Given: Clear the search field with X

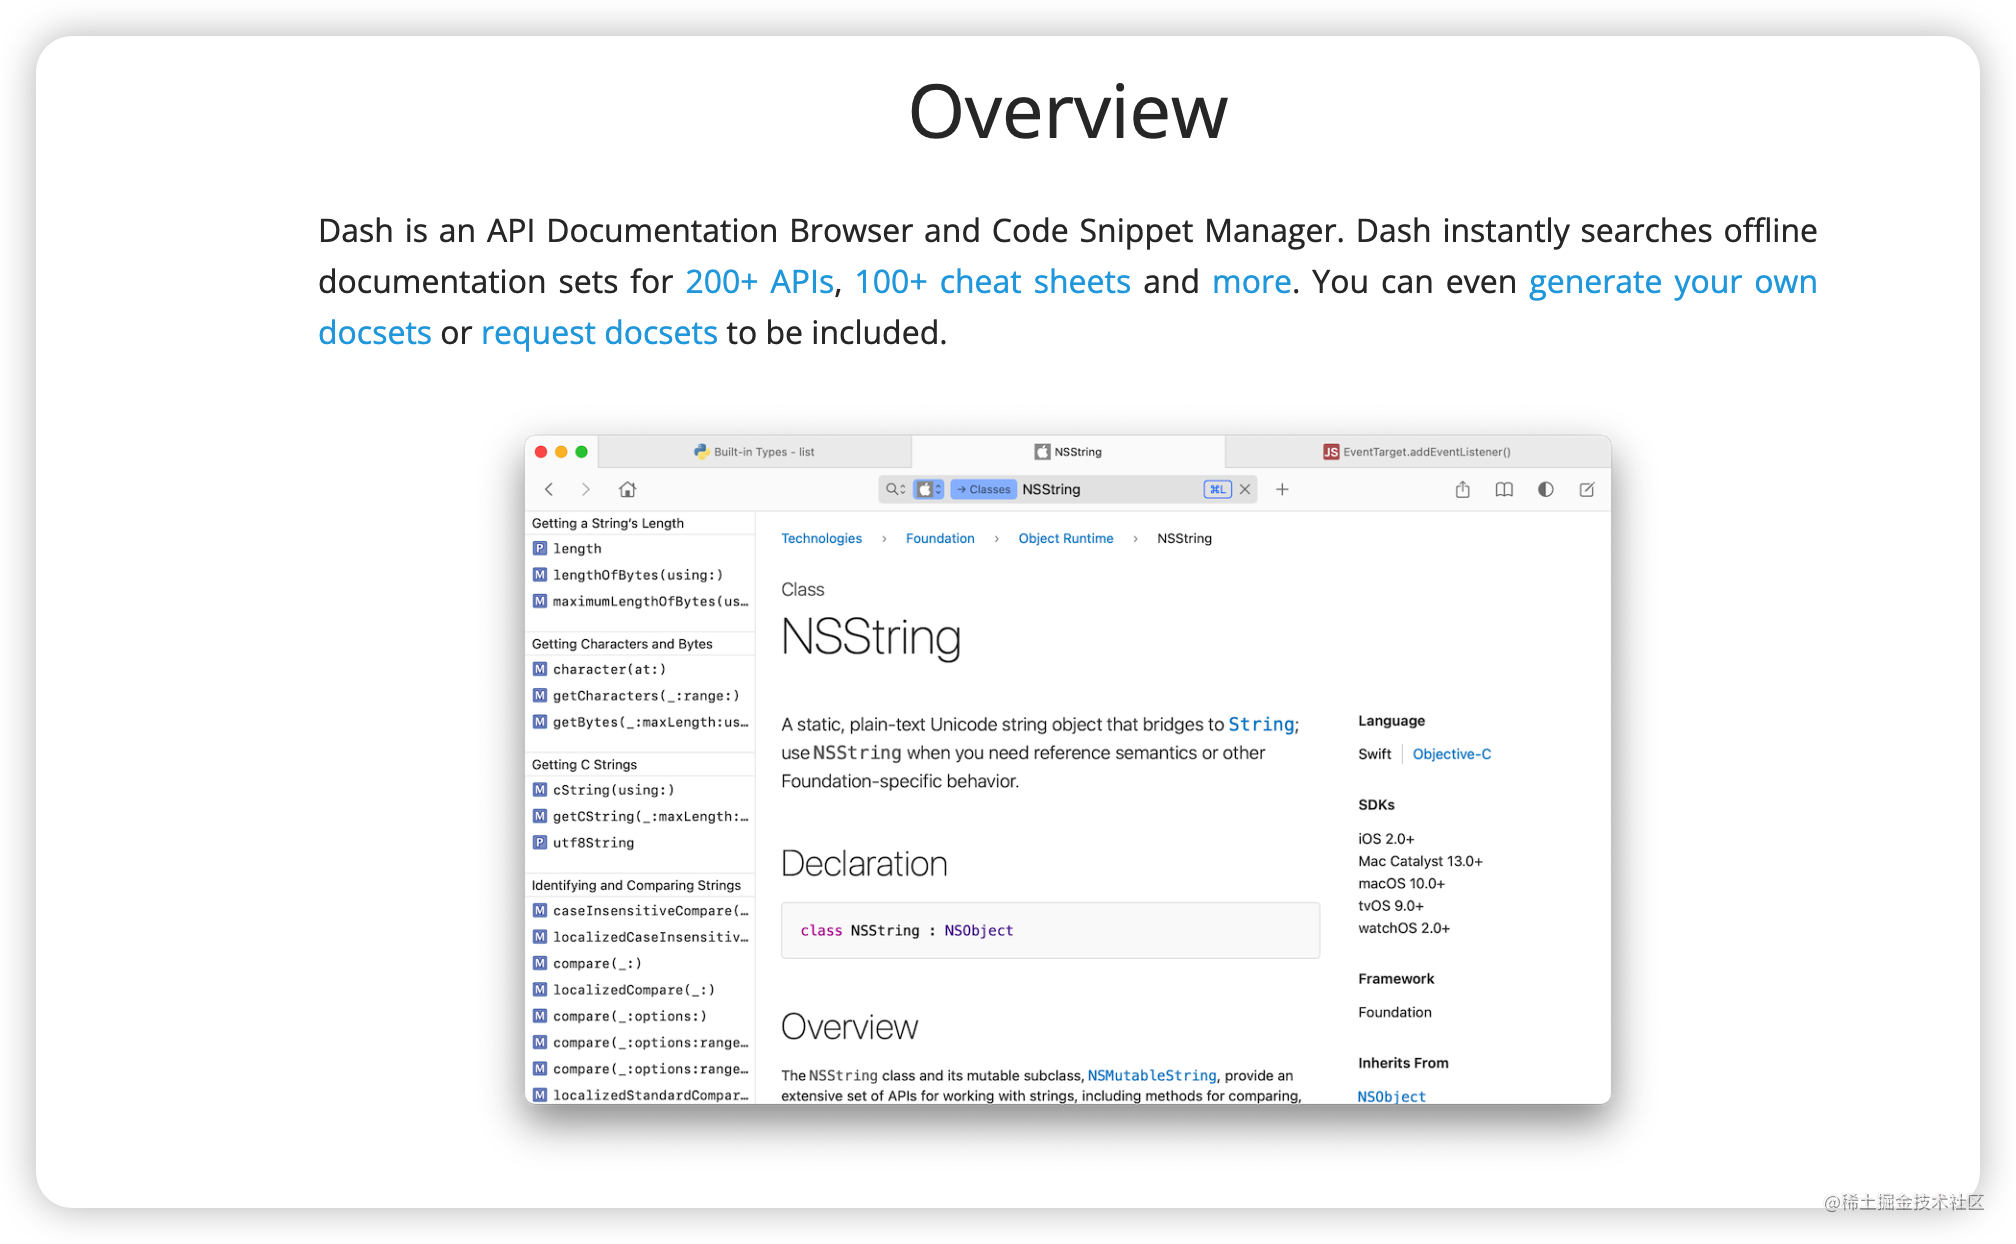Looking at the screenshot, I should click(x=1245, y=489).
